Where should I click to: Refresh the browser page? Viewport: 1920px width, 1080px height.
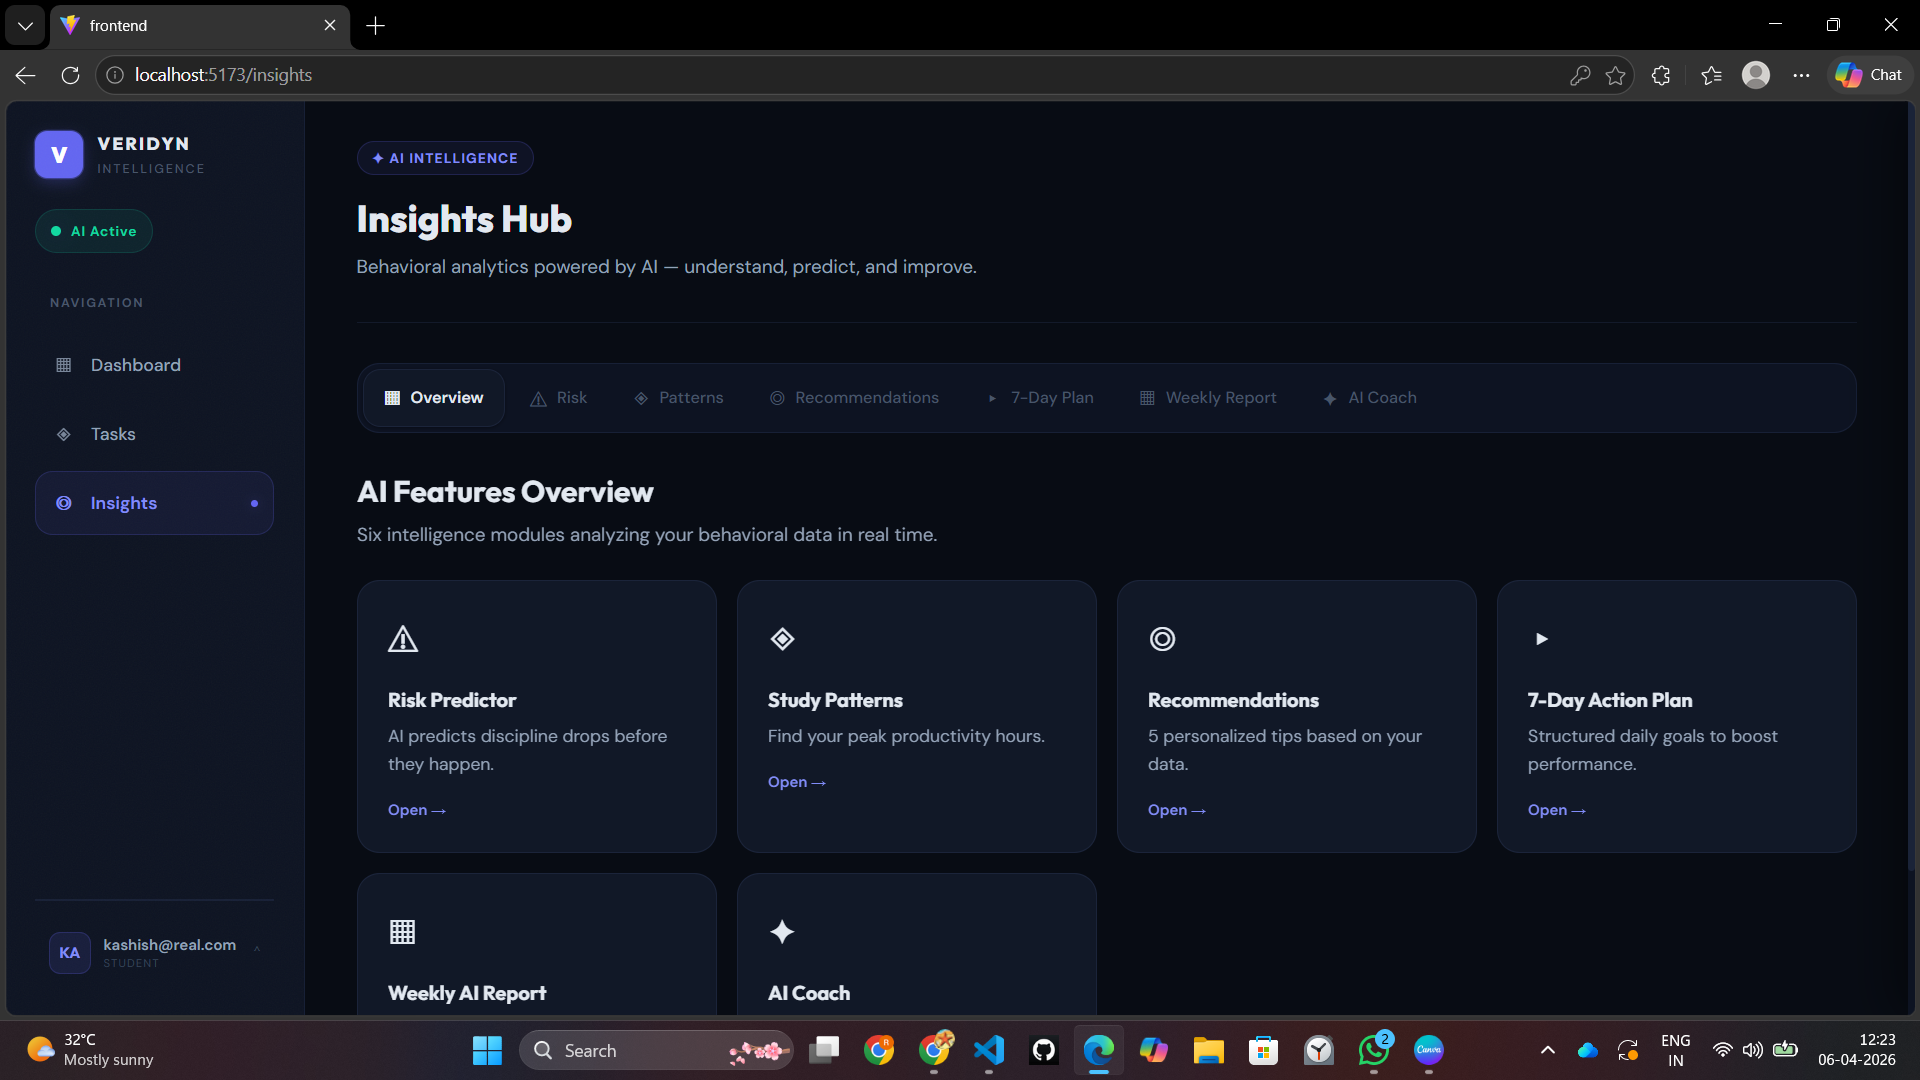[x=70, y=75]
